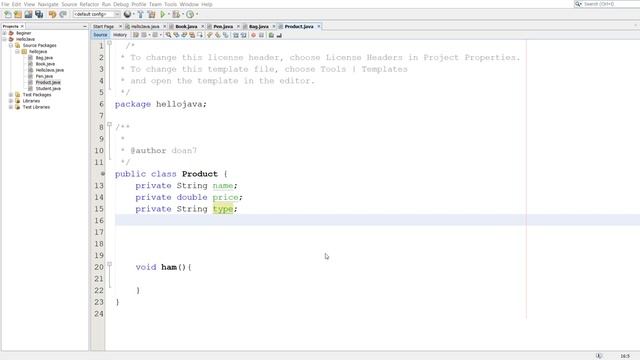Click the Shift Line Right icon
Screen dimensions: 640x360
[244, 35]
